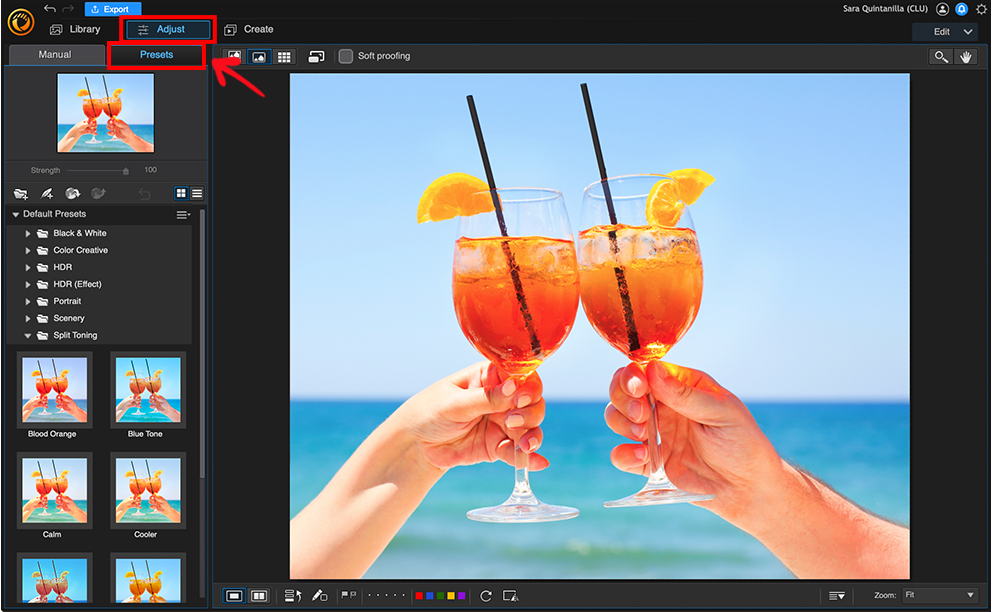The image size is (992, 612).
Task: Open the Manual adjustments tab
Action: pyautogui.click(x=56, y=54)
